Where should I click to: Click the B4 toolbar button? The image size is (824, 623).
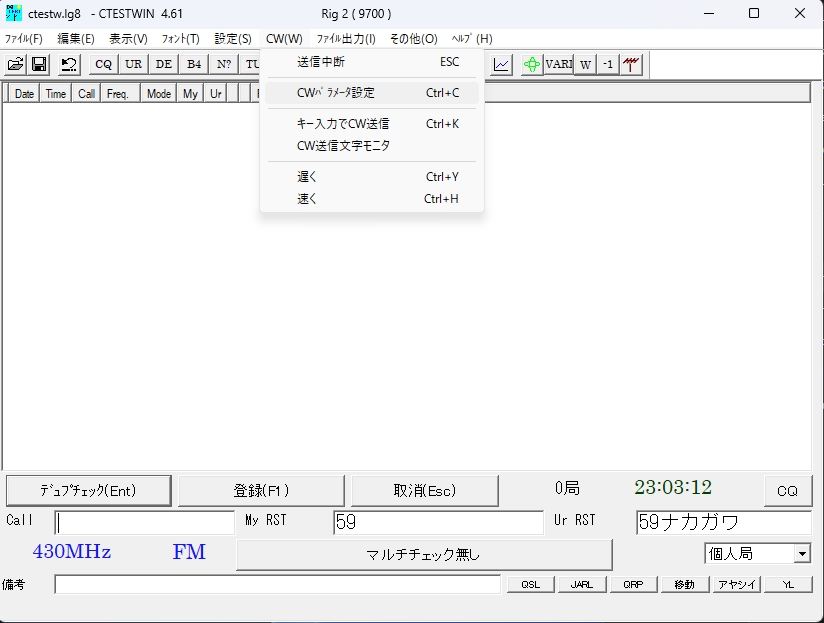tap(194, 64)
